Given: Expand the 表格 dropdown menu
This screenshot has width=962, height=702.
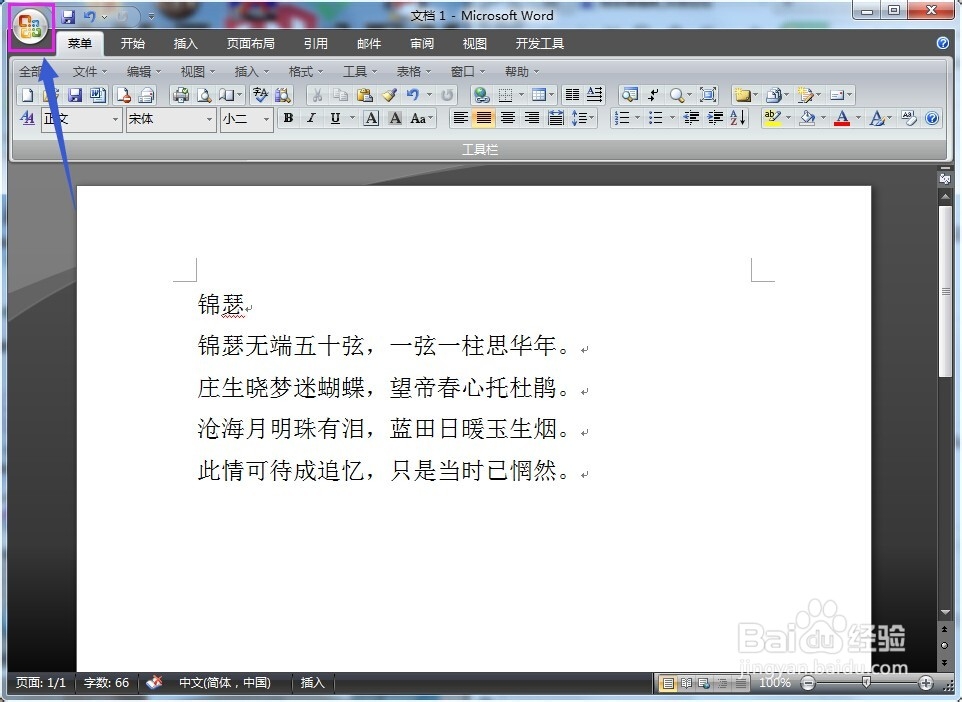Looking at the screenshot, I should coord(414,72).
